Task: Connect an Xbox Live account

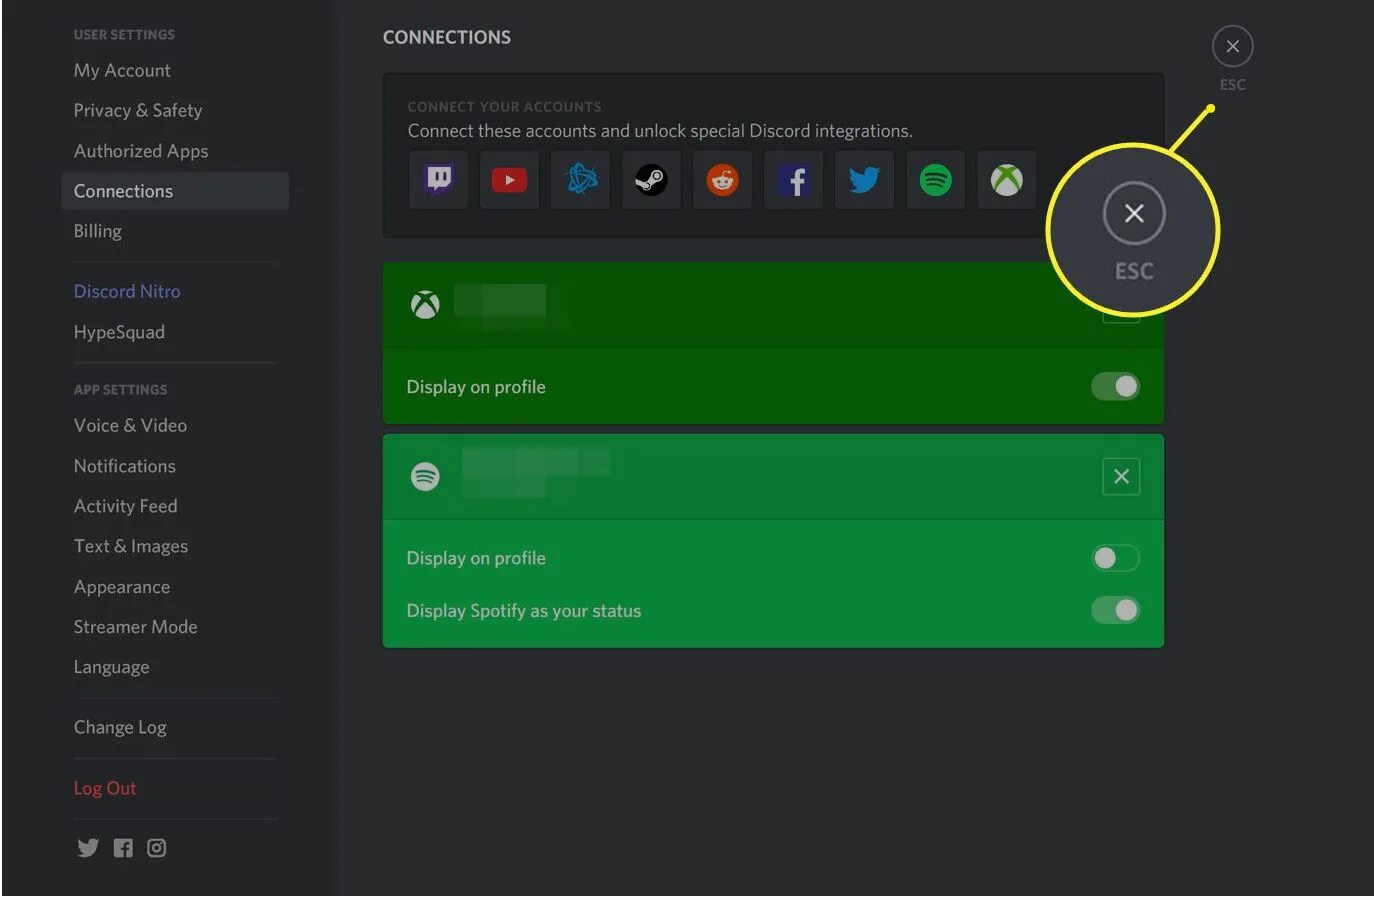Action: (x=1006, y=180)
